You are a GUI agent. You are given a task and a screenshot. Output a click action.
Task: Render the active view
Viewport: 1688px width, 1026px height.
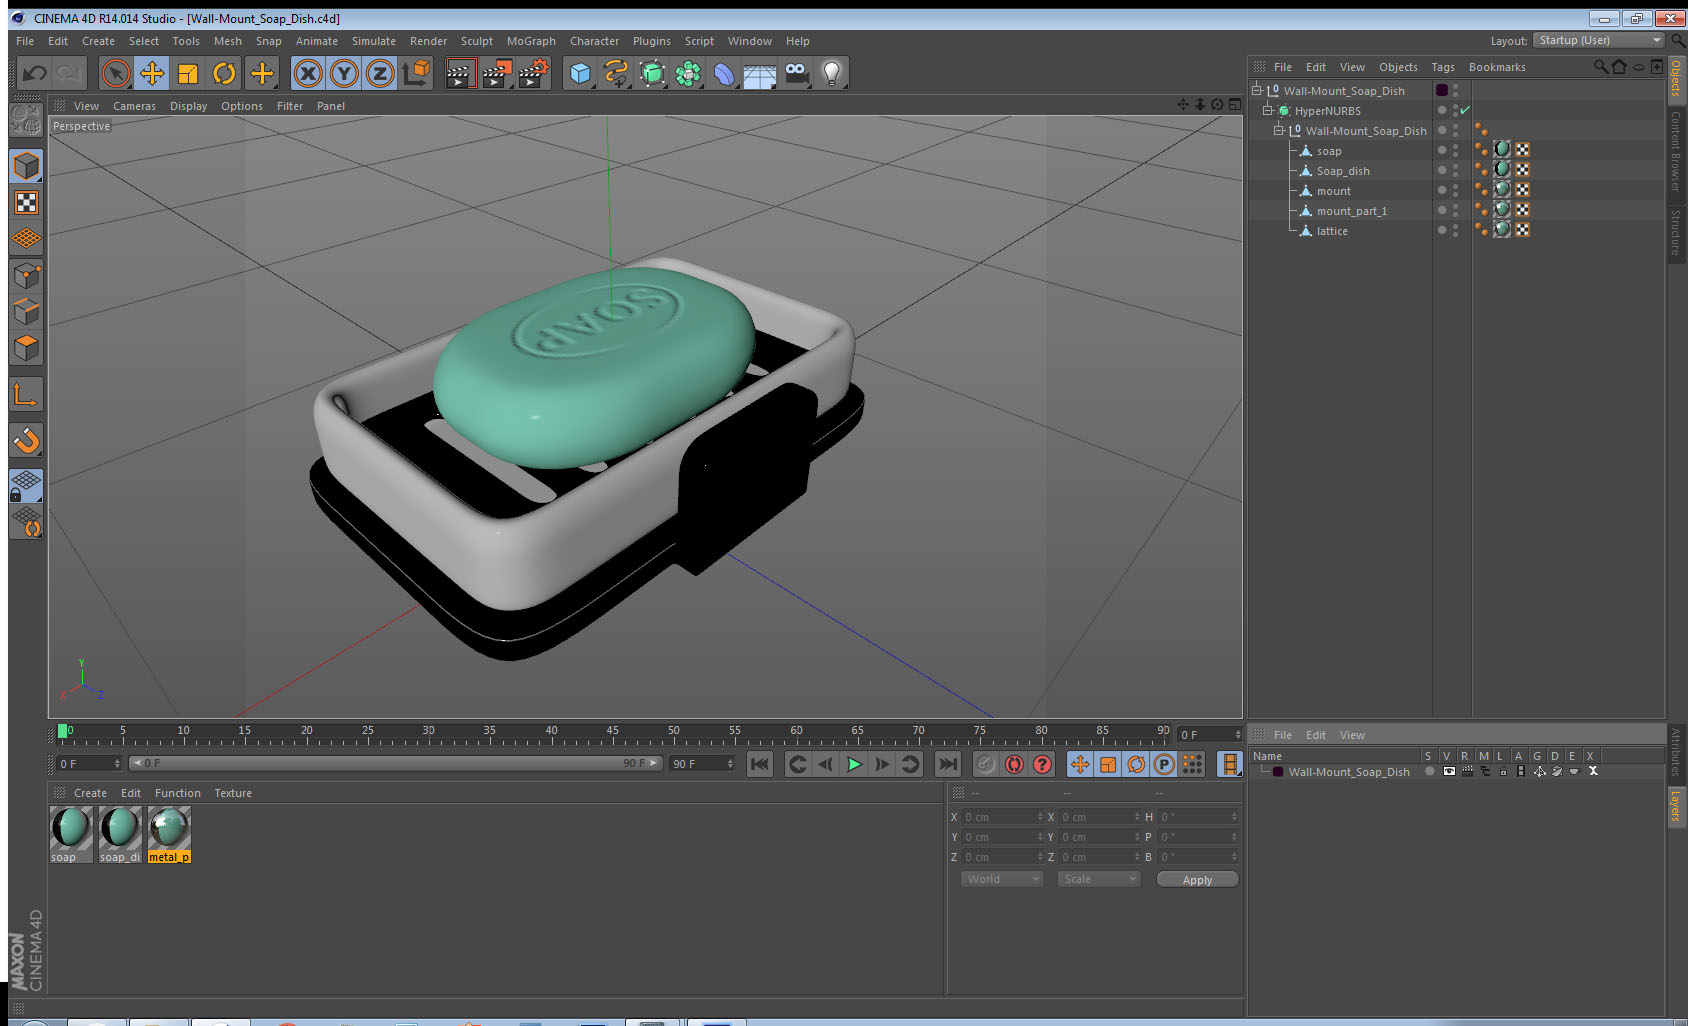pyautogui.click(x=459, y=73)
